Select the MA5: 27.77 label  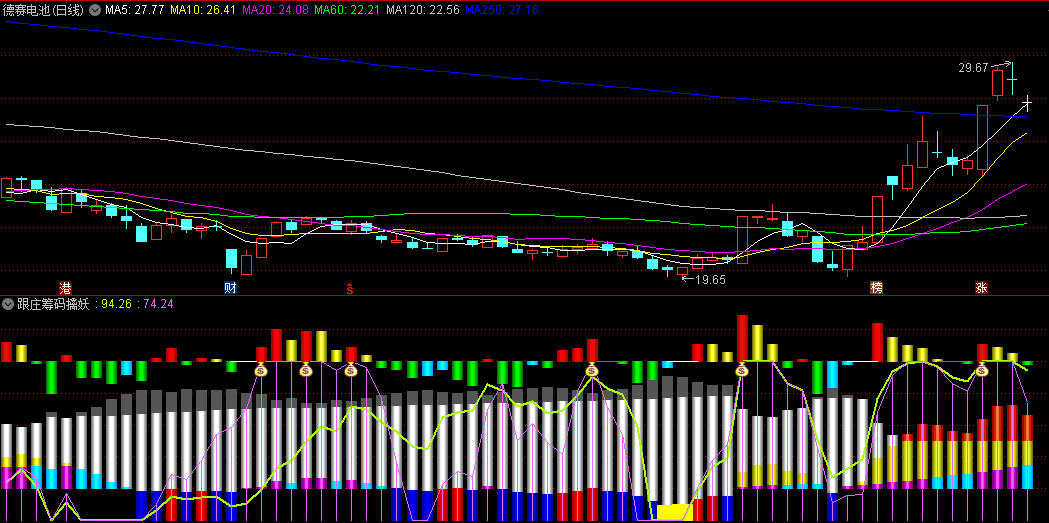pos(132,10)
